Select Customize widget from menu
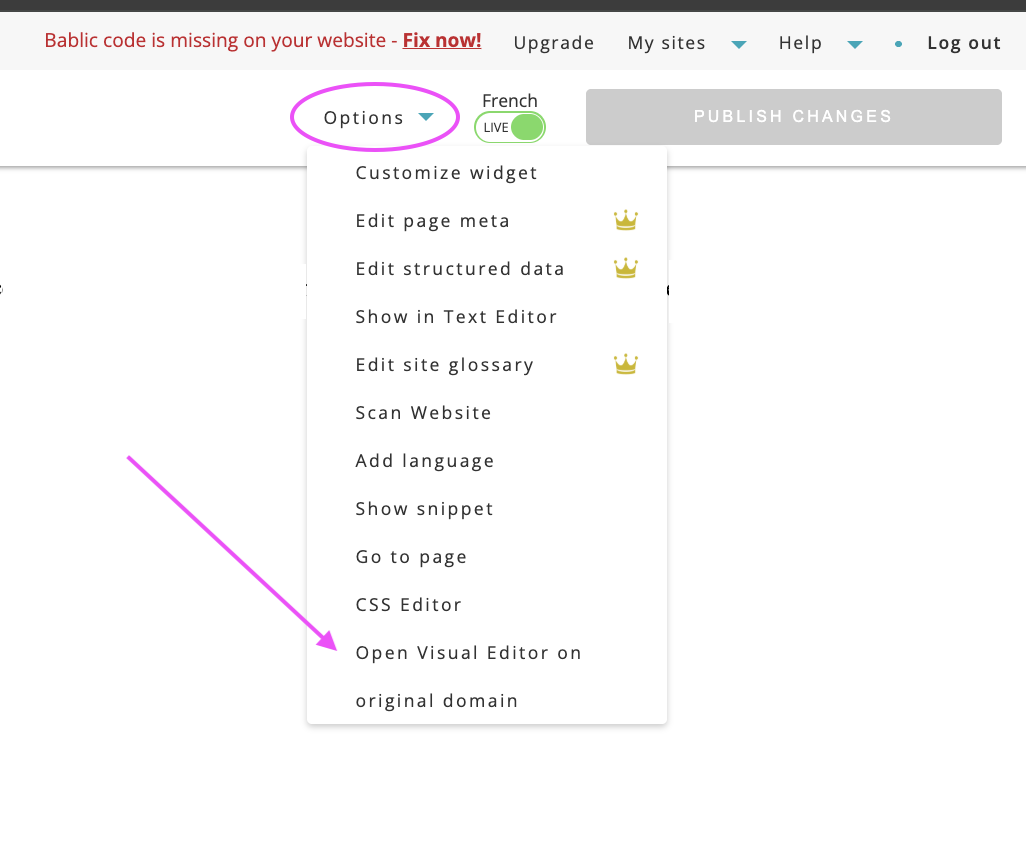The height and width of the screenshot is (846, 1026). click(x=446, y=173)
